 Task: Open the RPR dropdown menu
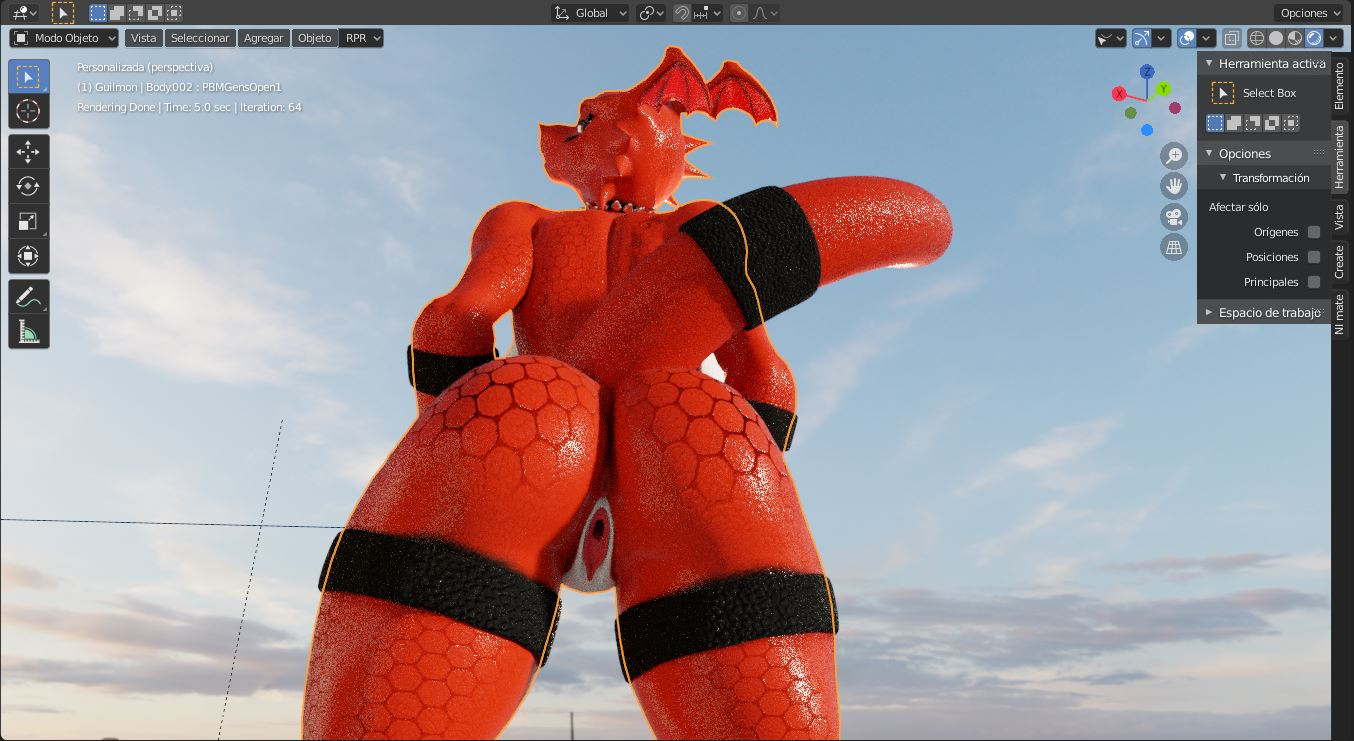point(362,38)
